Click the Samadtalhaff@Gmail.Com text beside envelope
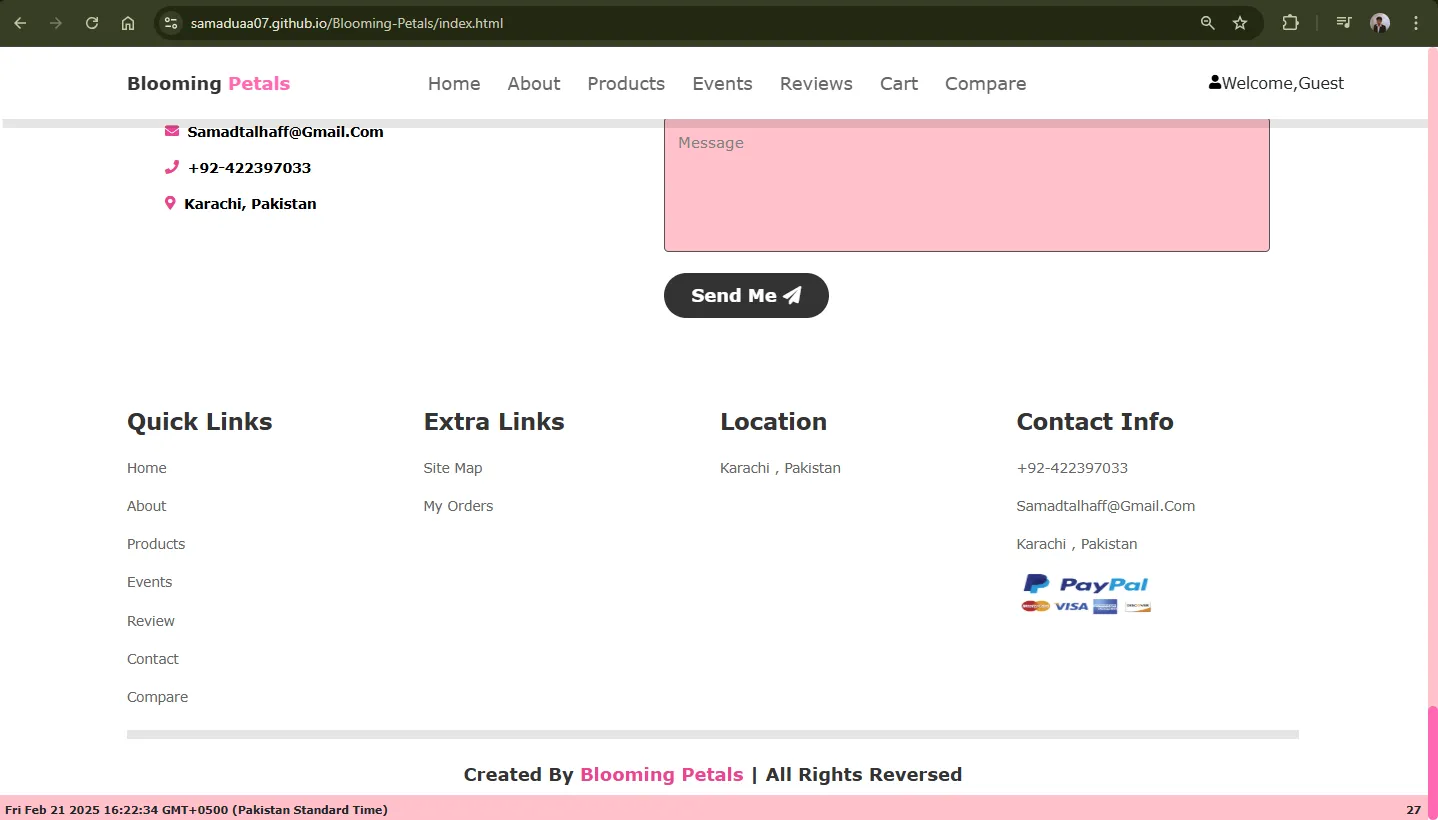Viewport: 1438px width, 820px height. [285, 131]
